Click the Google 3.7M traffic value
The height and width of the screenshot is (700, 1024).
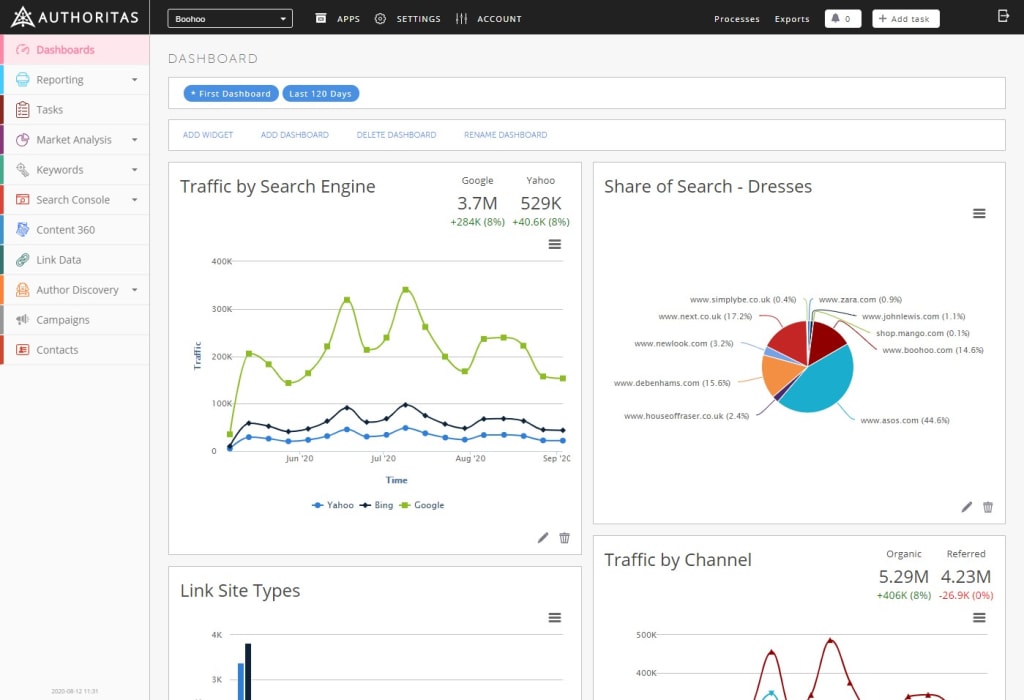[x=477, y=204]
